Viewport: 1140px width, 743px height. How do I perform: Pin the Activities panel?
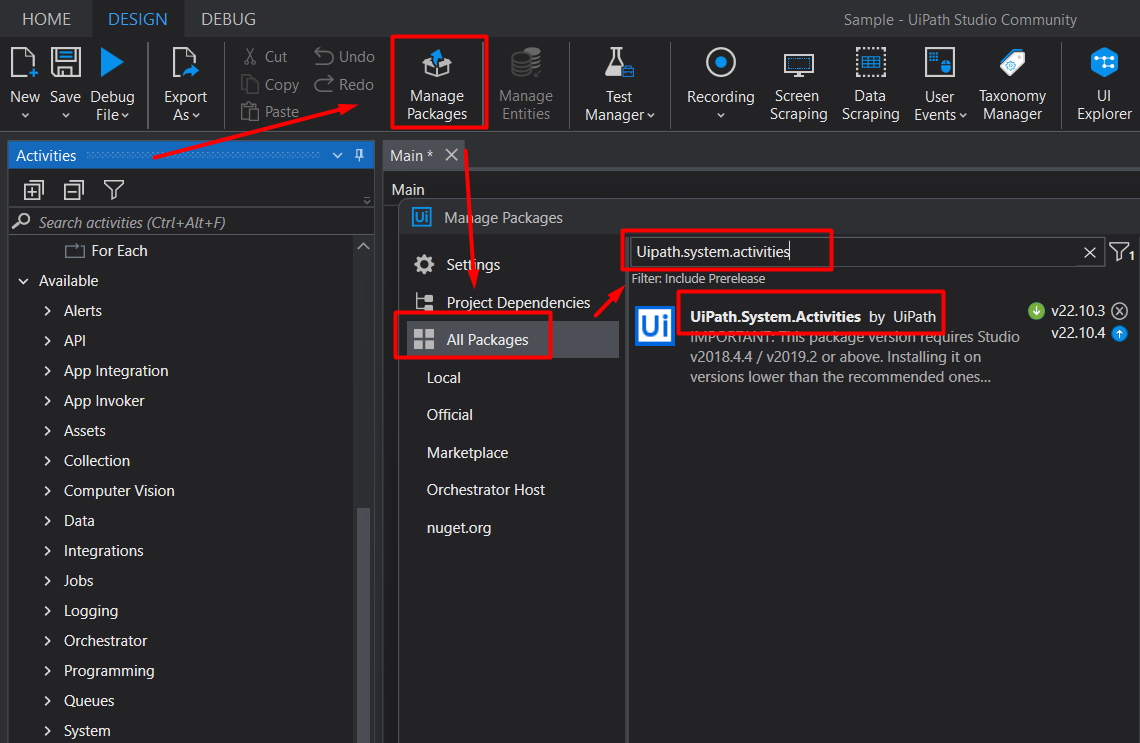pos(359,155)
